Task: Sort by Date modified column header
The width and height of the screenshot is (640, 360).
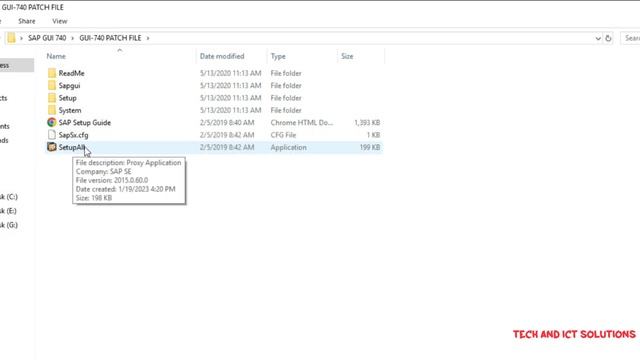Action: 222,56
